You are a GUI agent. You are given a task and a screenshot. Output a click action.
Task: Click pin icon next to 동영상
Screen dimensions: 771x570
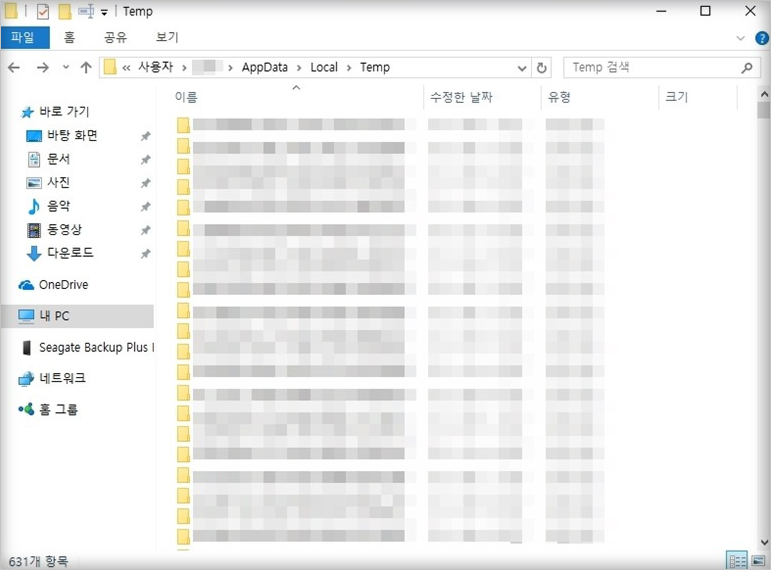pos(146,231)
